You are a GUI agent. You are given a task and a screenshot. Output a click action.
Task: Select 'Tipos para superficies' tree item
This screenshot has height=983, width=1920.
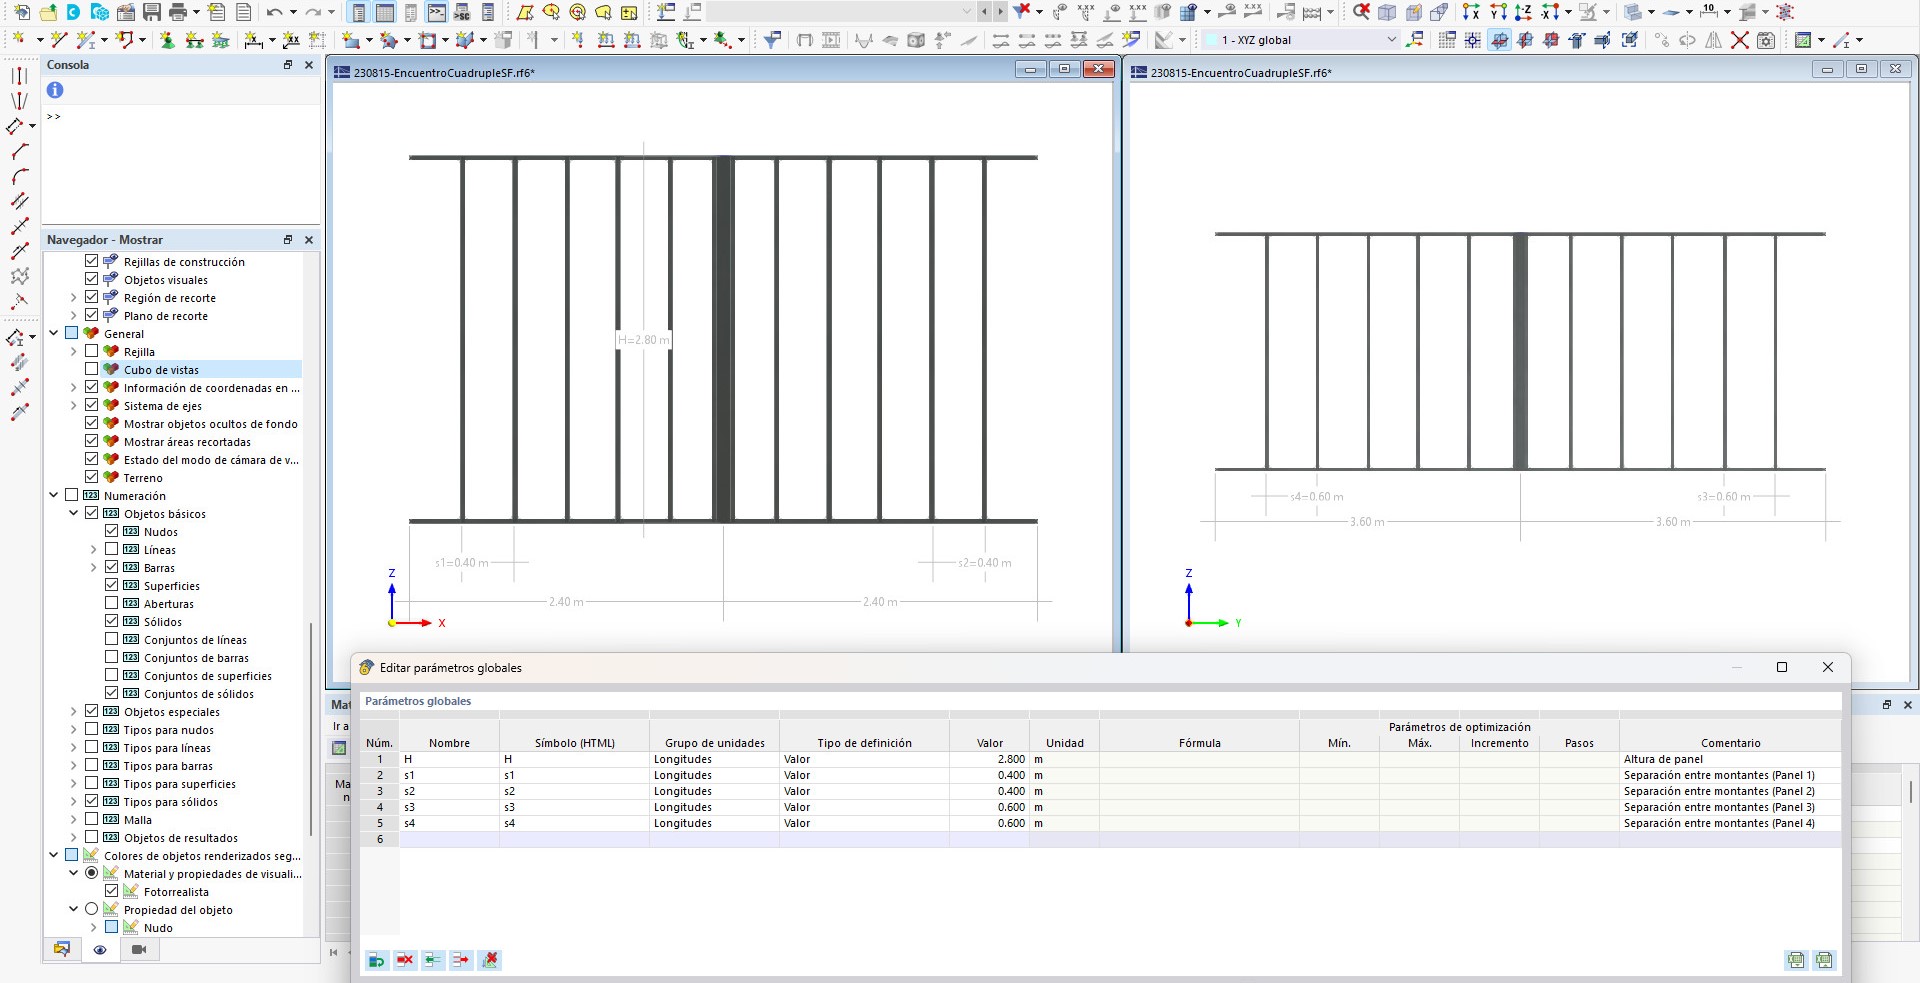coord(180,783)
